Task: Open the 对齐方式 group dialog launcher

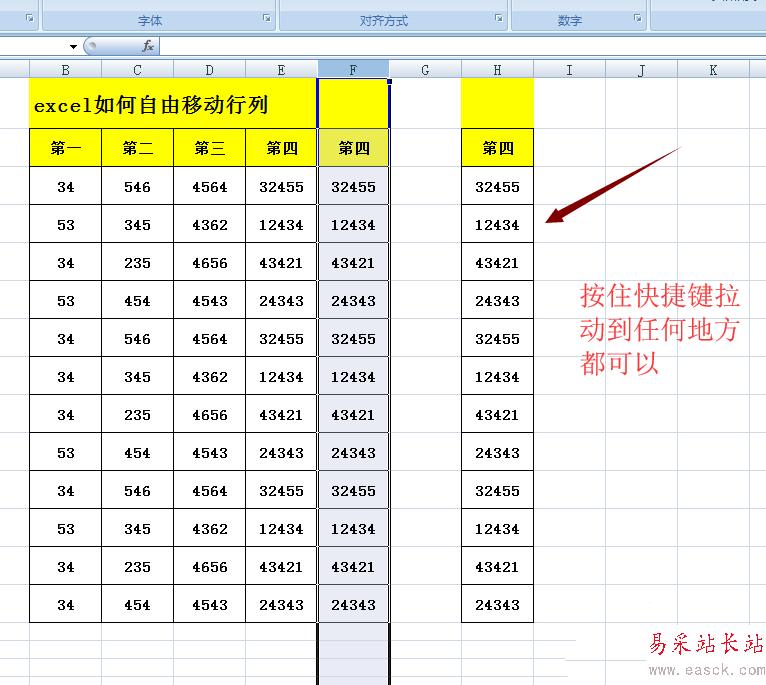Action: (x=499, y=19)
